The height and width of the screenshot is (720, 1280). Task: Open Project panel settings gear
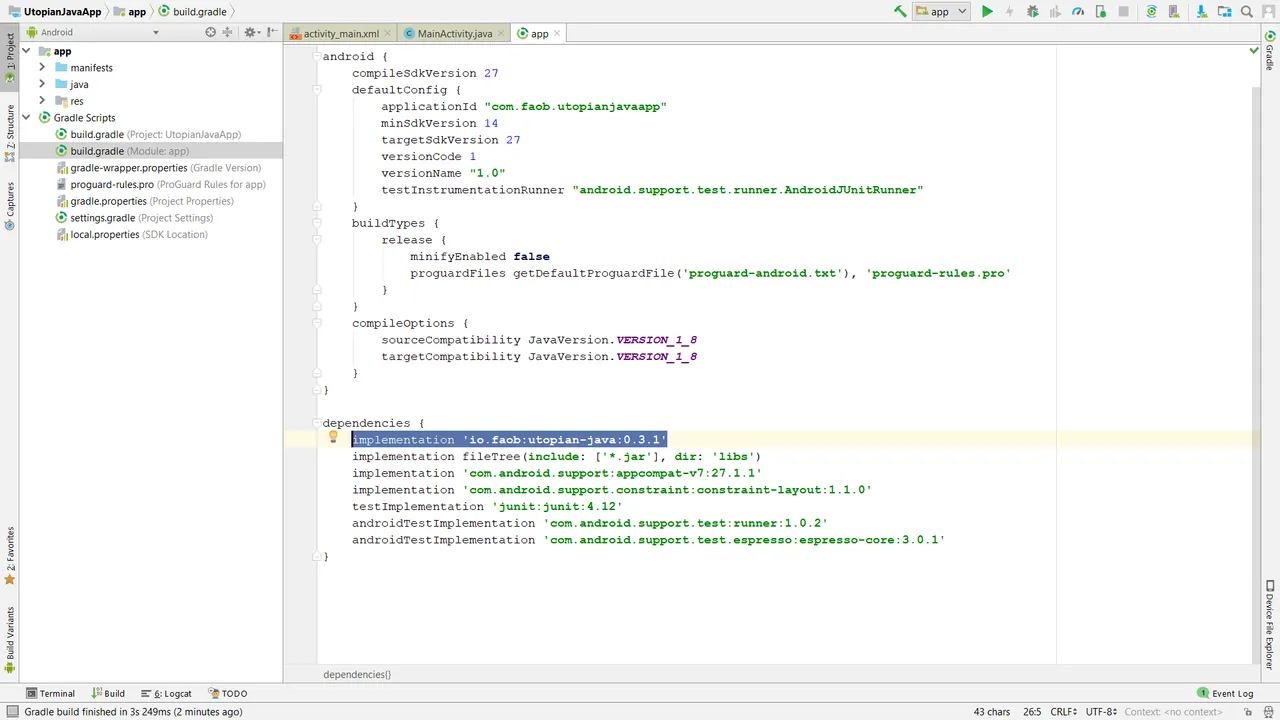click(251, 32)
